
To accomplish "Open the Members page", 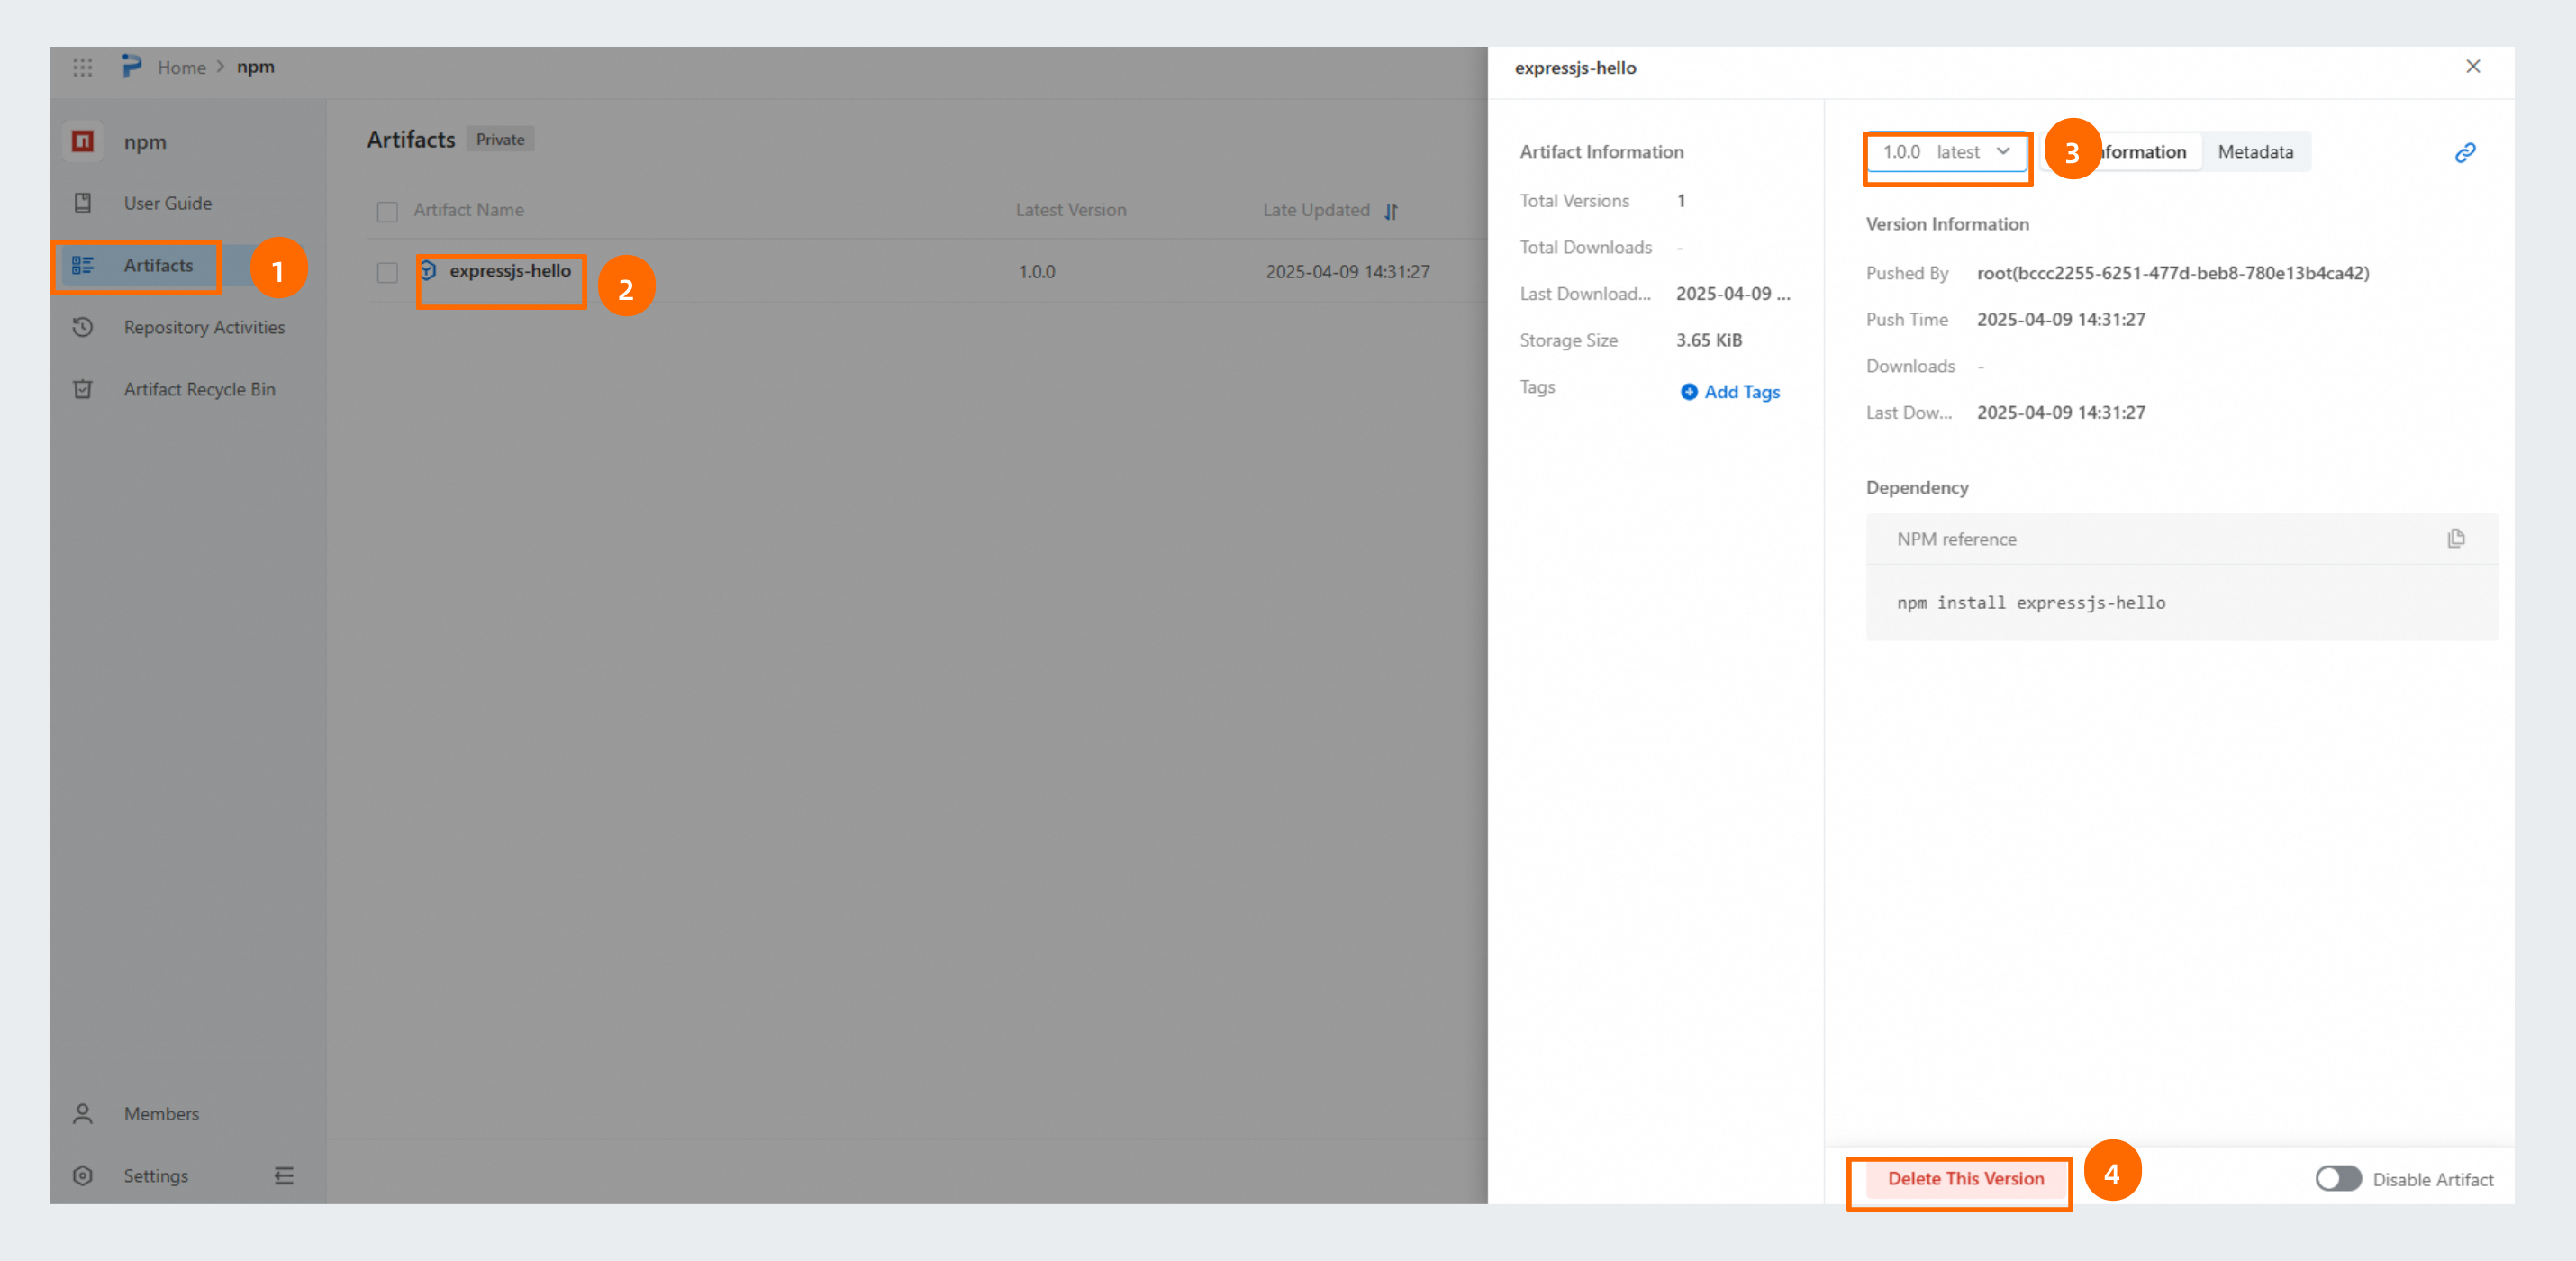I will [x=161, y=1113].
